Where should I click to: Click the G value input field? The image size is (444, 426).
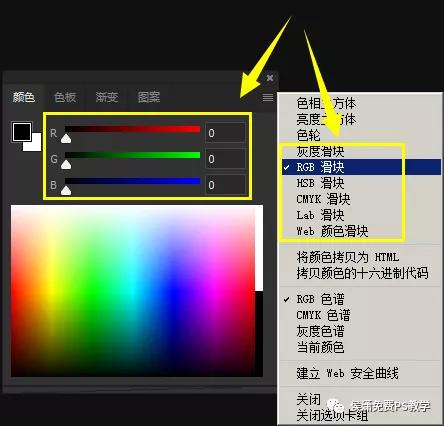pyautogui.click(x=225, y=159)
